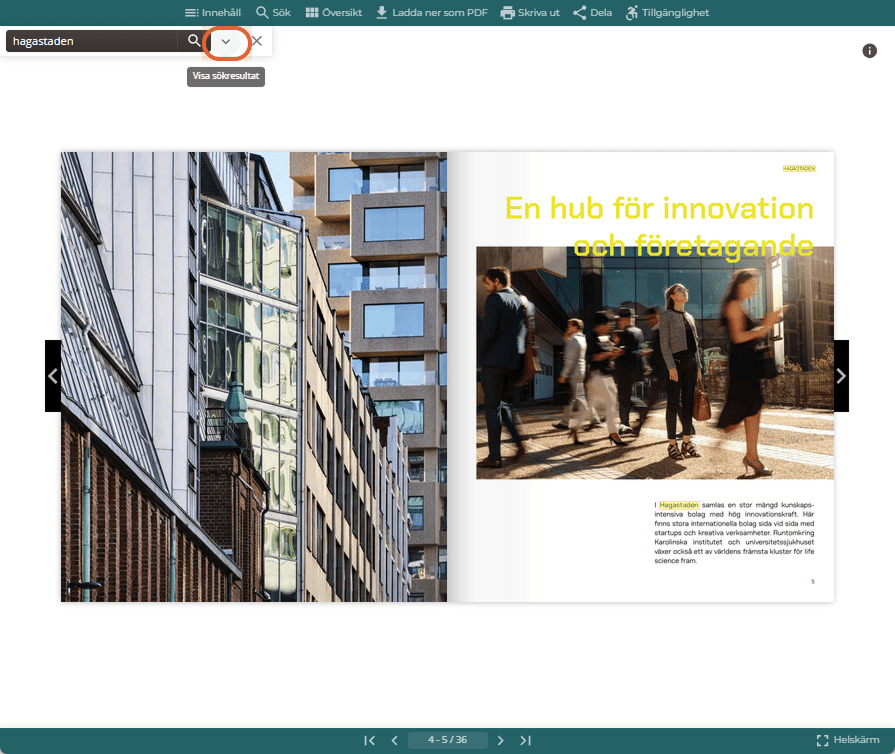The height and width of the screenshot is (754, 895).
Task: Open the Sök search tool
Action: point(273,13)
